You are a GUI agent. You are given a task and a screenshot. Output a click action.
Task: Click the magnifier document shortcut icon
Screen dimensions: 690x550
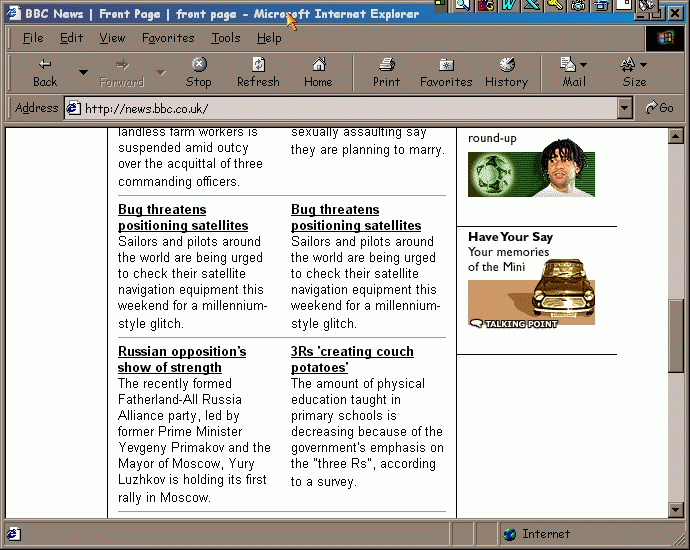pos(463,5)
